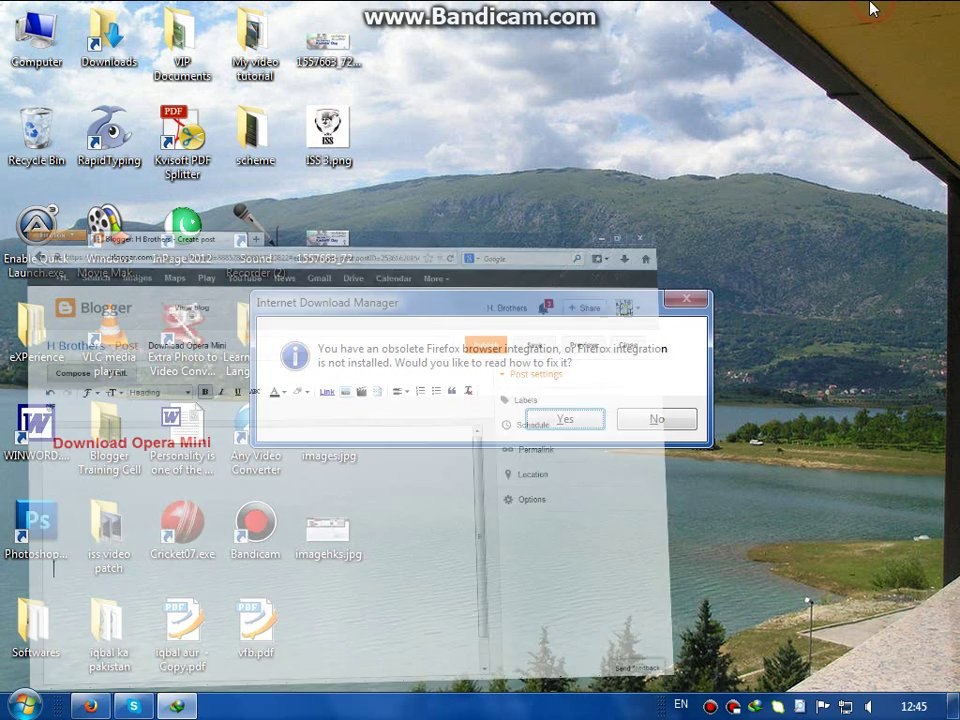This screenshot has width=960, height=720.
Task: Open the Action Center flag tray icon
Action: (823, 707)
